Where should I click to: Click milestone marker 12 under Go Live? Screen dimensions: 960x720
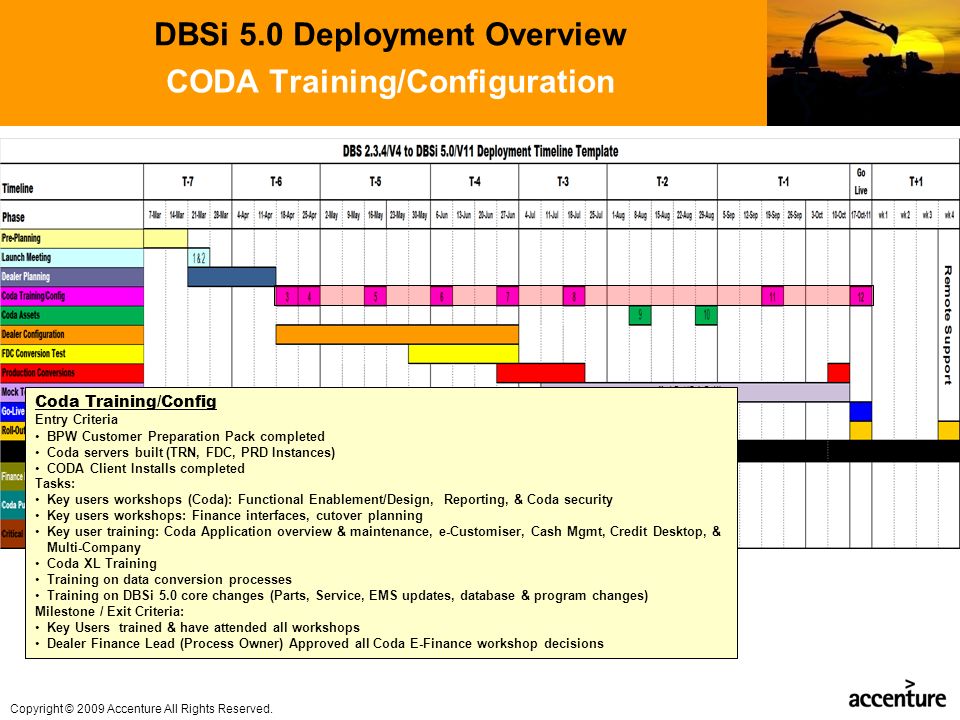point(861,296)
